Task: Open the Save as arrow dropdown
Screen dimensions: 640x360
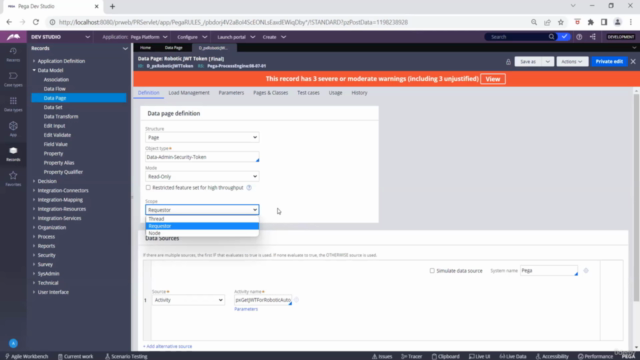Action: coord(547,62)
